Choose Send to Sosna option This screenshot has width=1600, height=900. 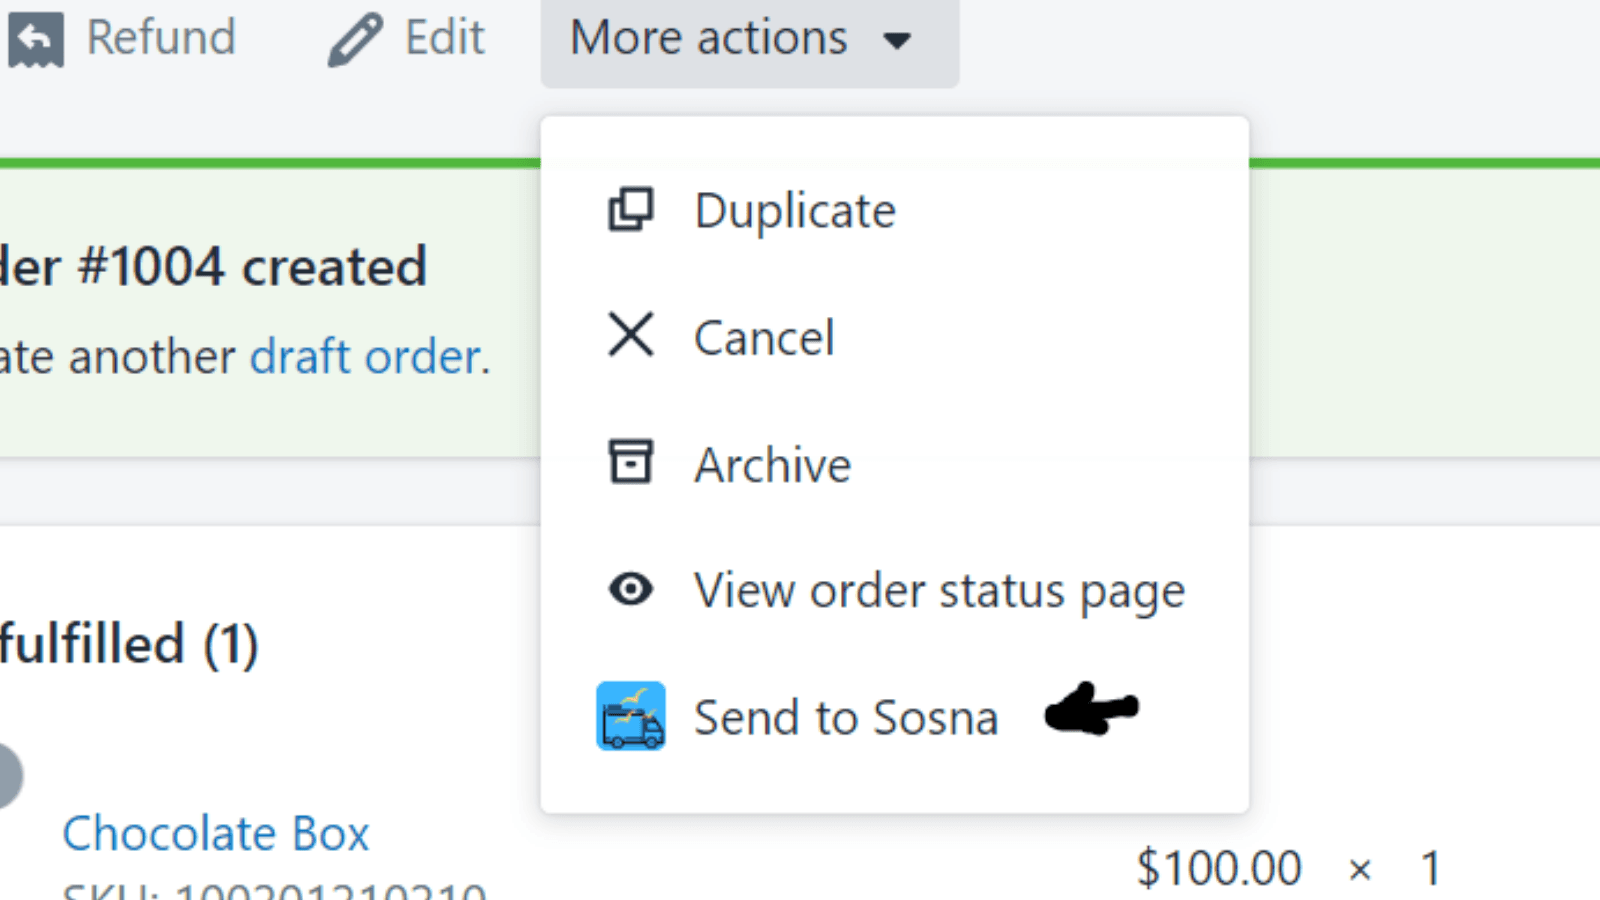846,716
